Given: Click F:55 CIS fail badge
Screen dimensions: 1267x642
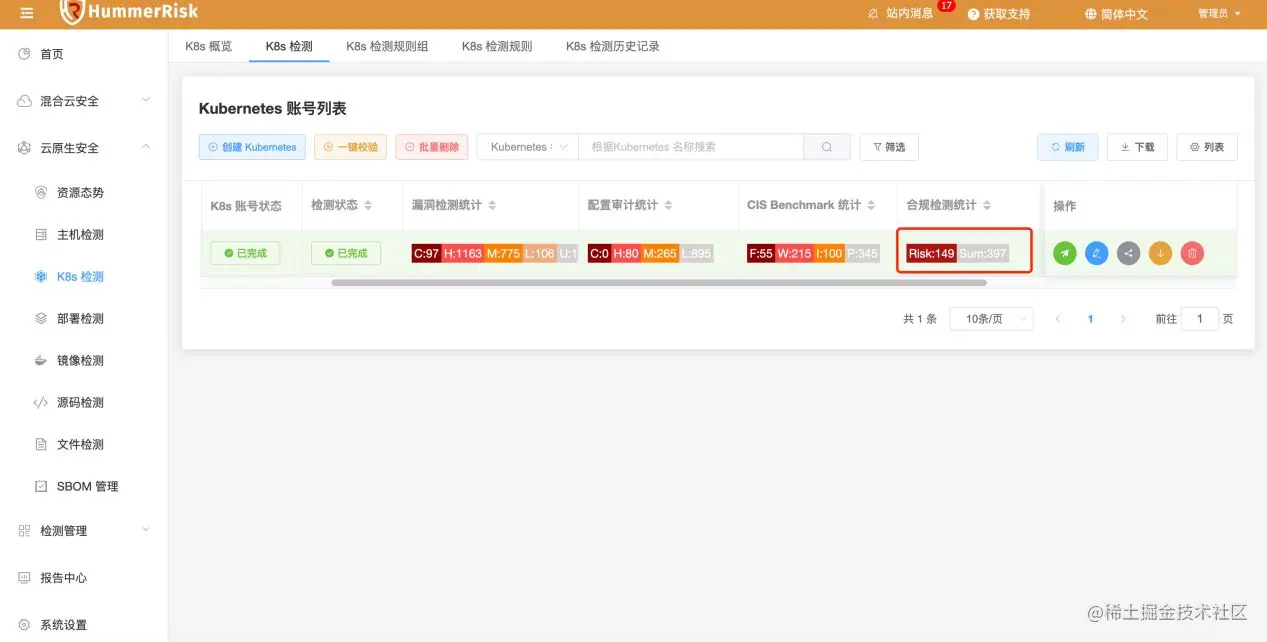Looking at the screenshot, I should pos(761,254).
